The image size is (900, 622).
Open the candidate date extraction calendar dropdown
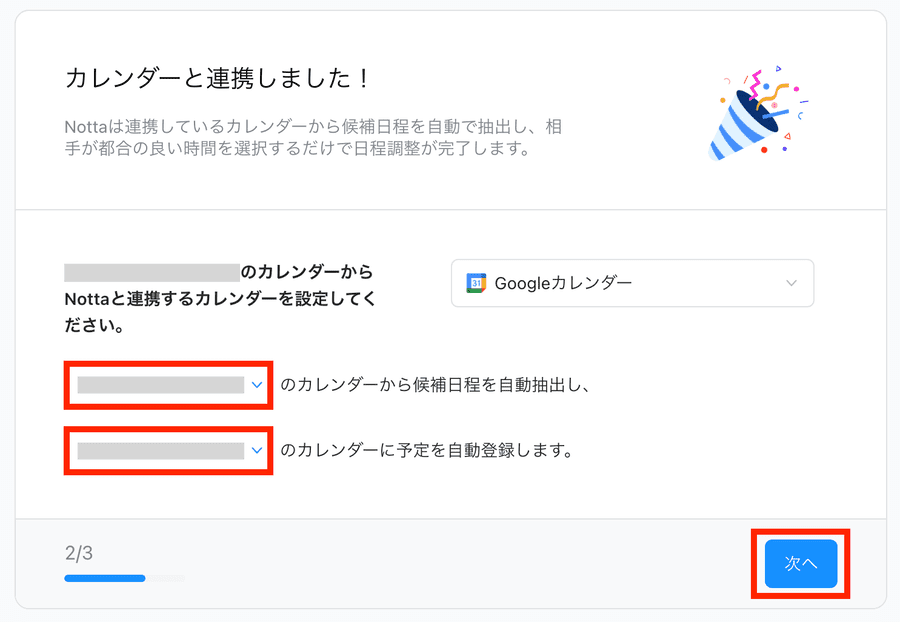pyautogui.click(x=168, y=385)
